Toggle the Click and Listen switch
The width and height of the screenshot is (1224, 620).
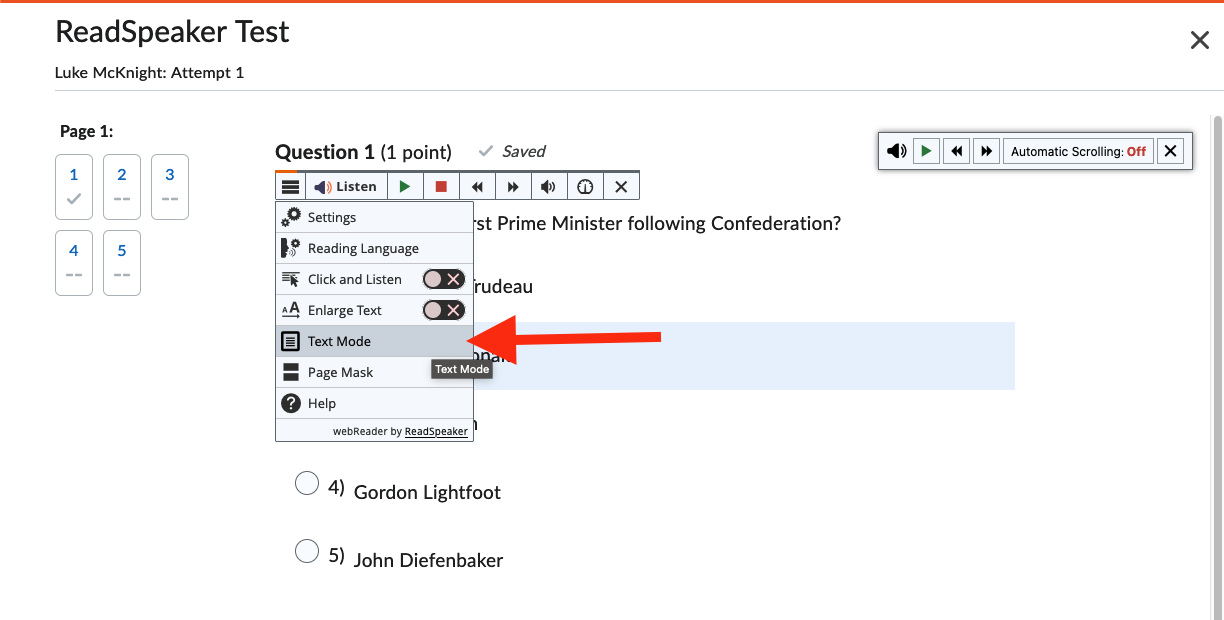443,279
